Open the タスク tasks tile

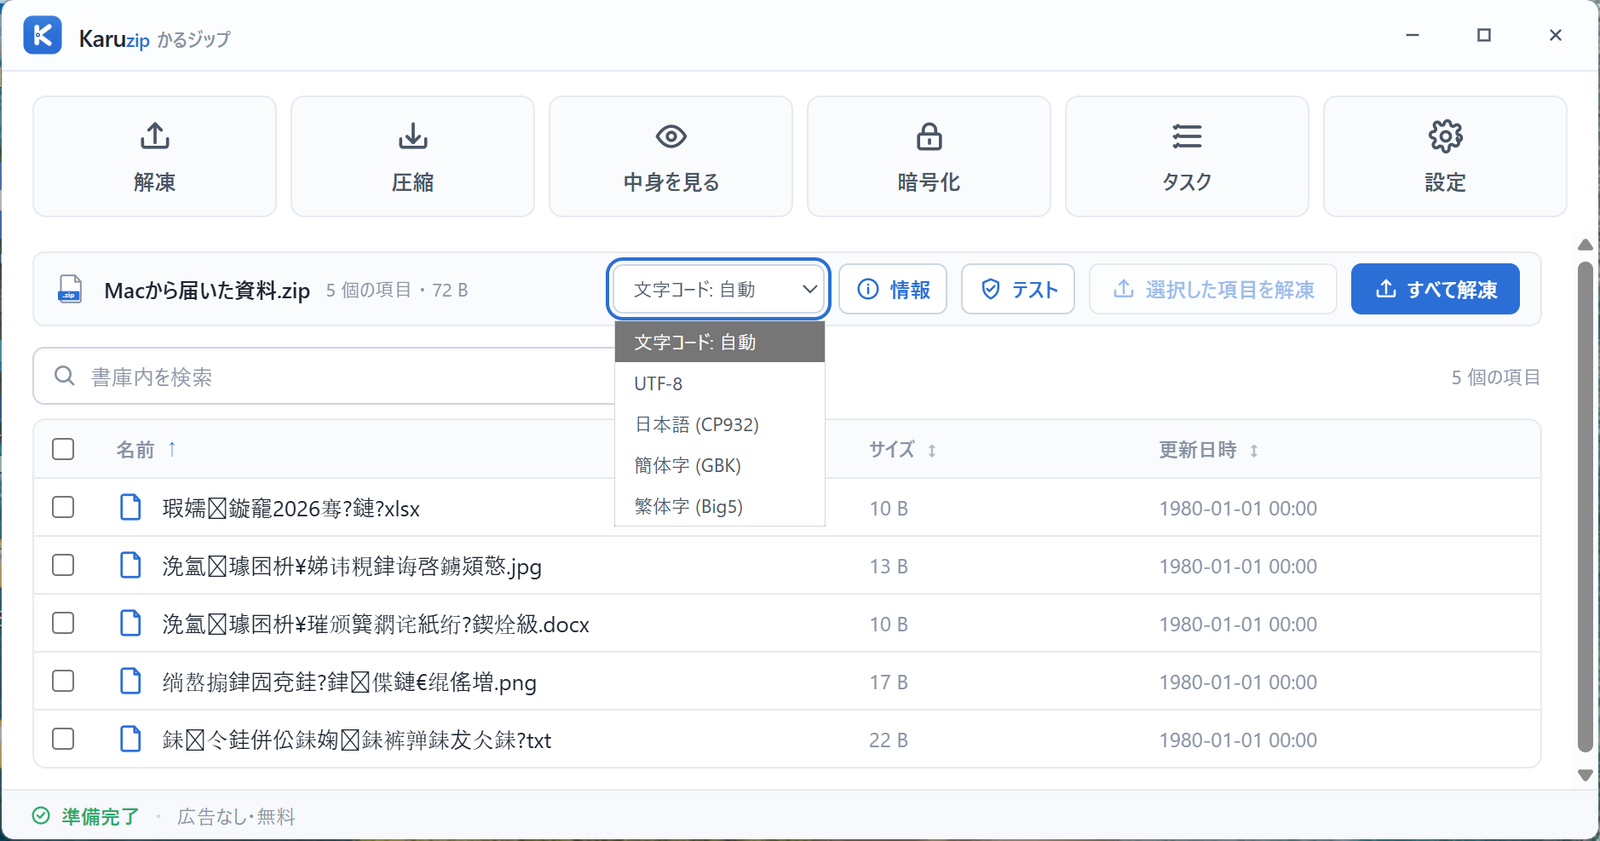coord(1187,156)
